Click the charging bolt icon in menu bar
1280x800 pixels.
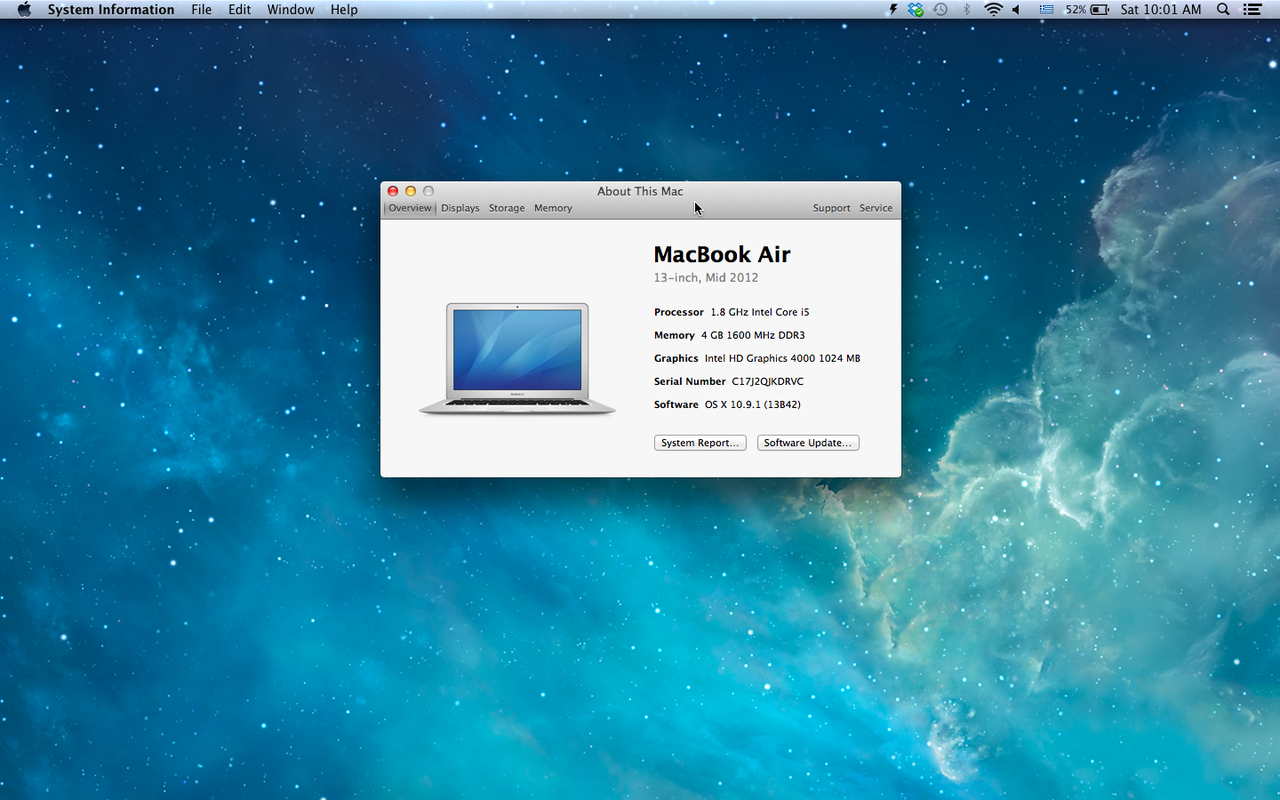tap(893, 9)
